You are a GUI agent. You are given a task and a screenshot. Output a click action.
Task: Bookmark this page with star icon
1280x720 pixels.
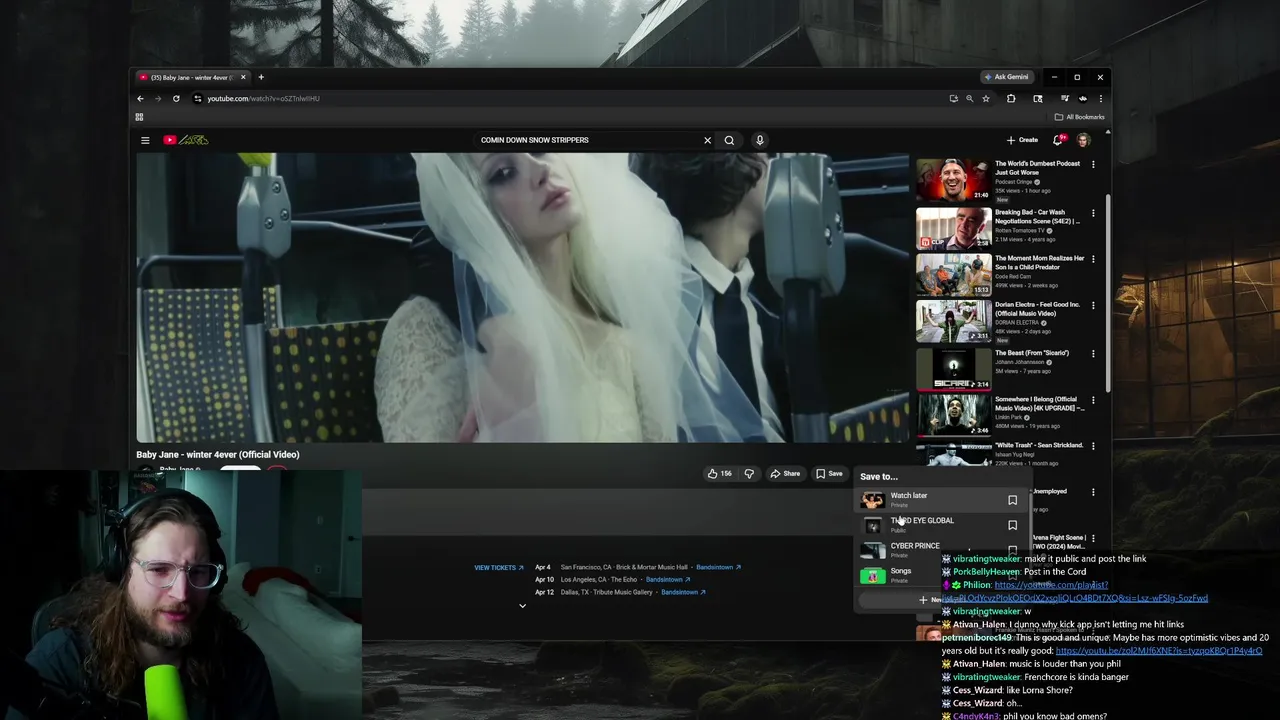tap(986, 98)
